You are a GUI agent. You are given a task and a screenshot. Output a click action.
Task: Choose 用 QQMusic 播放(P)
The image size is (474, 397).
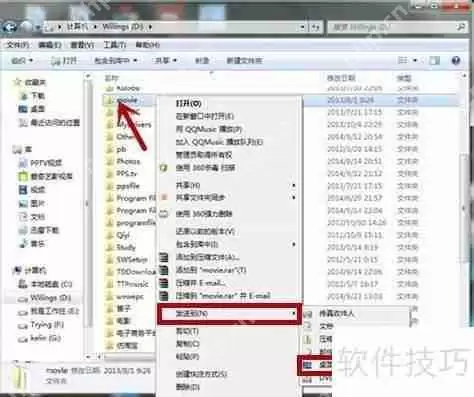pyautogui.click(x=209, y=129)
